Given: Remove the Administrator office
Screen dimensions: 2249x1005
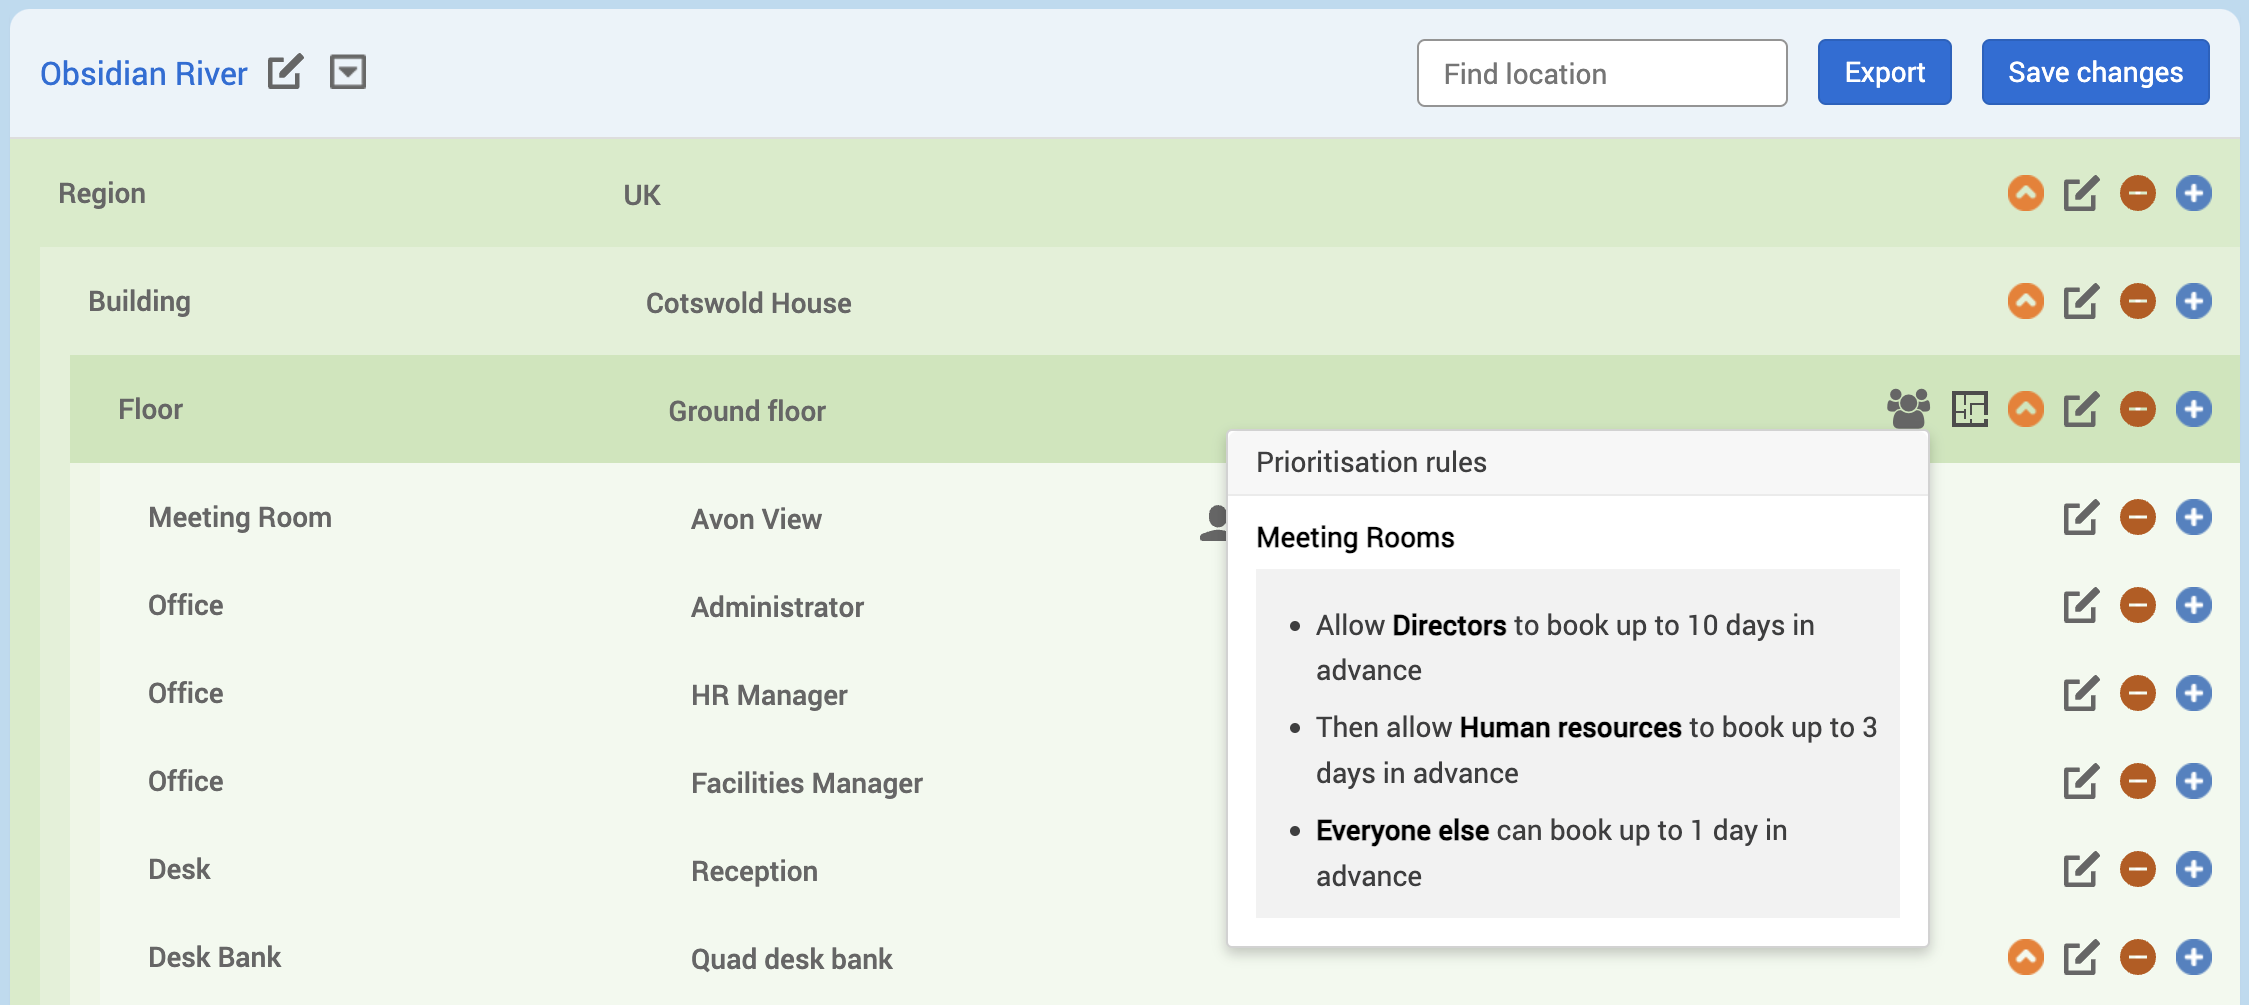Looking at the screenshot, I should tap(2137, 605).
